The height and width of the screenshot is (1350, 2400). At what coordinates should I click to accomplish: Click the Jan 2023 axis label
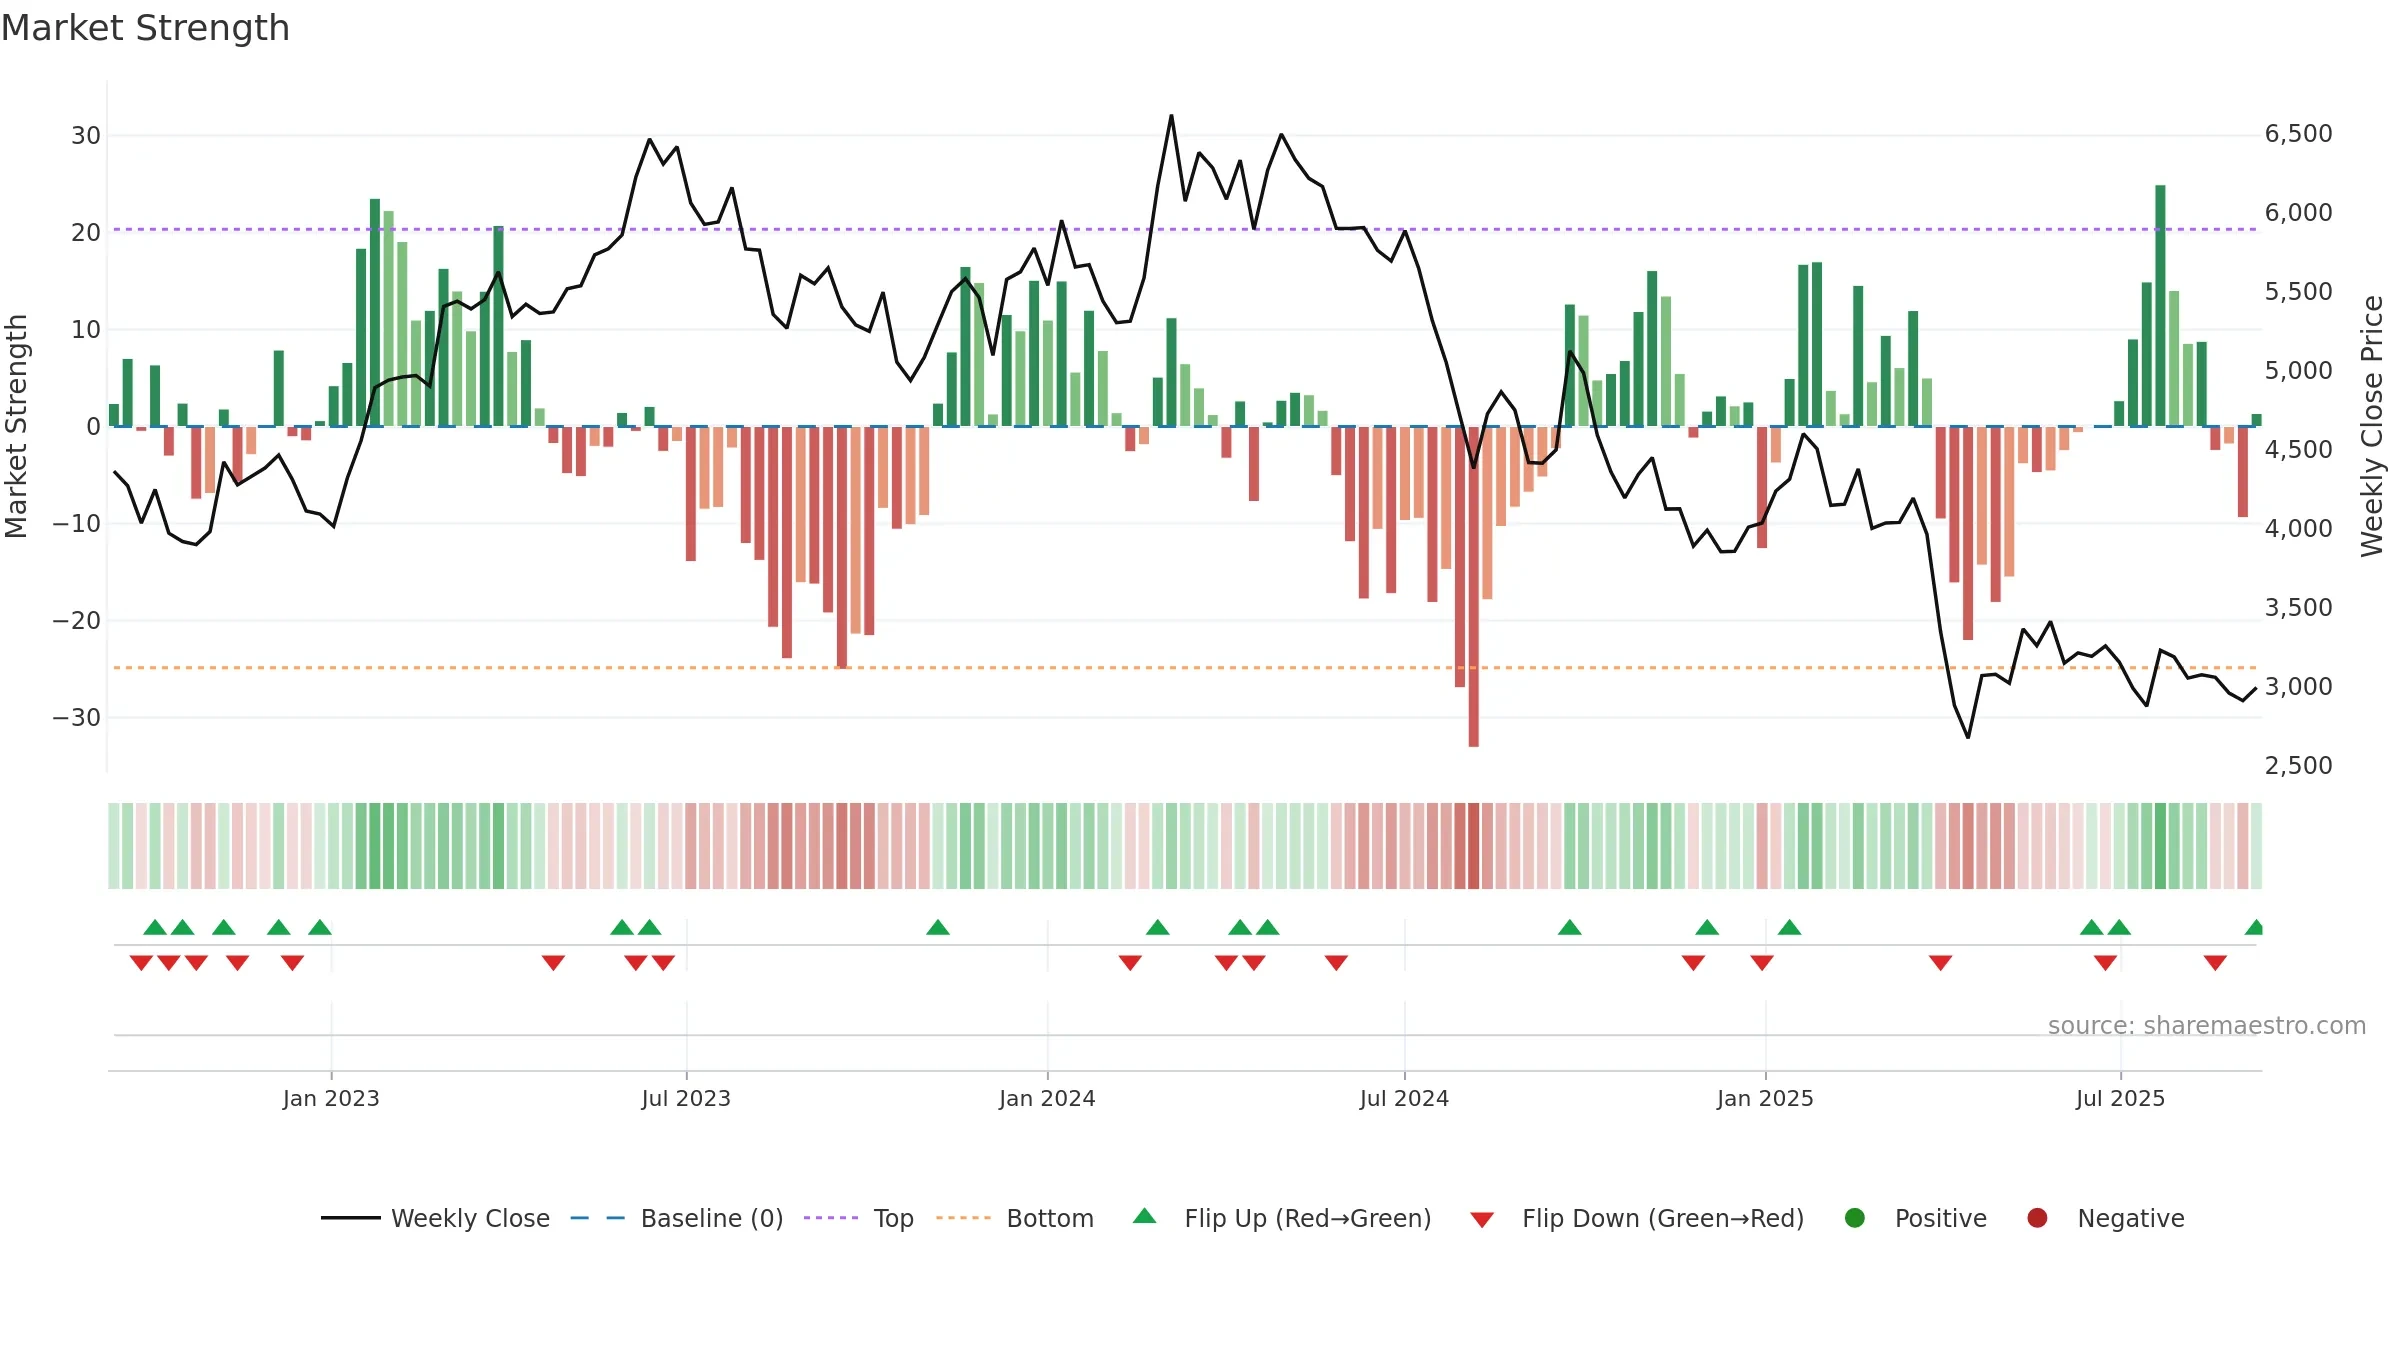[x=331, y=1098]
